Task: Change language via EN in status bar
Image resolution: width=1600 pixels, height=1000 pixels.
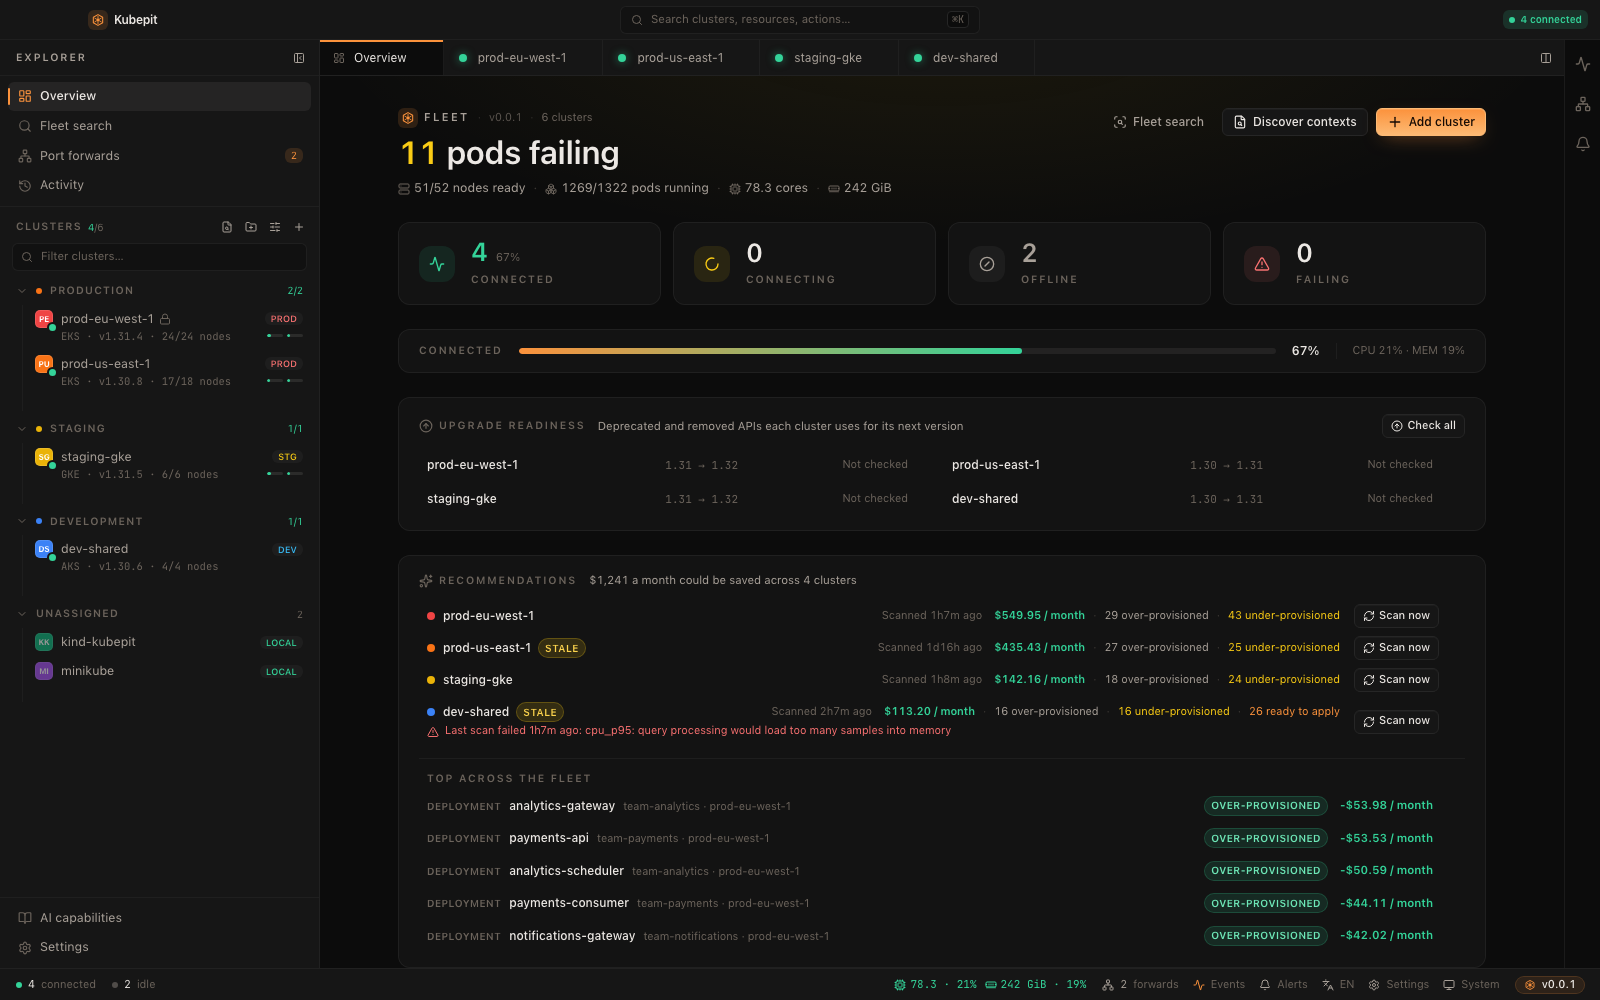Action: [1338, 984]
